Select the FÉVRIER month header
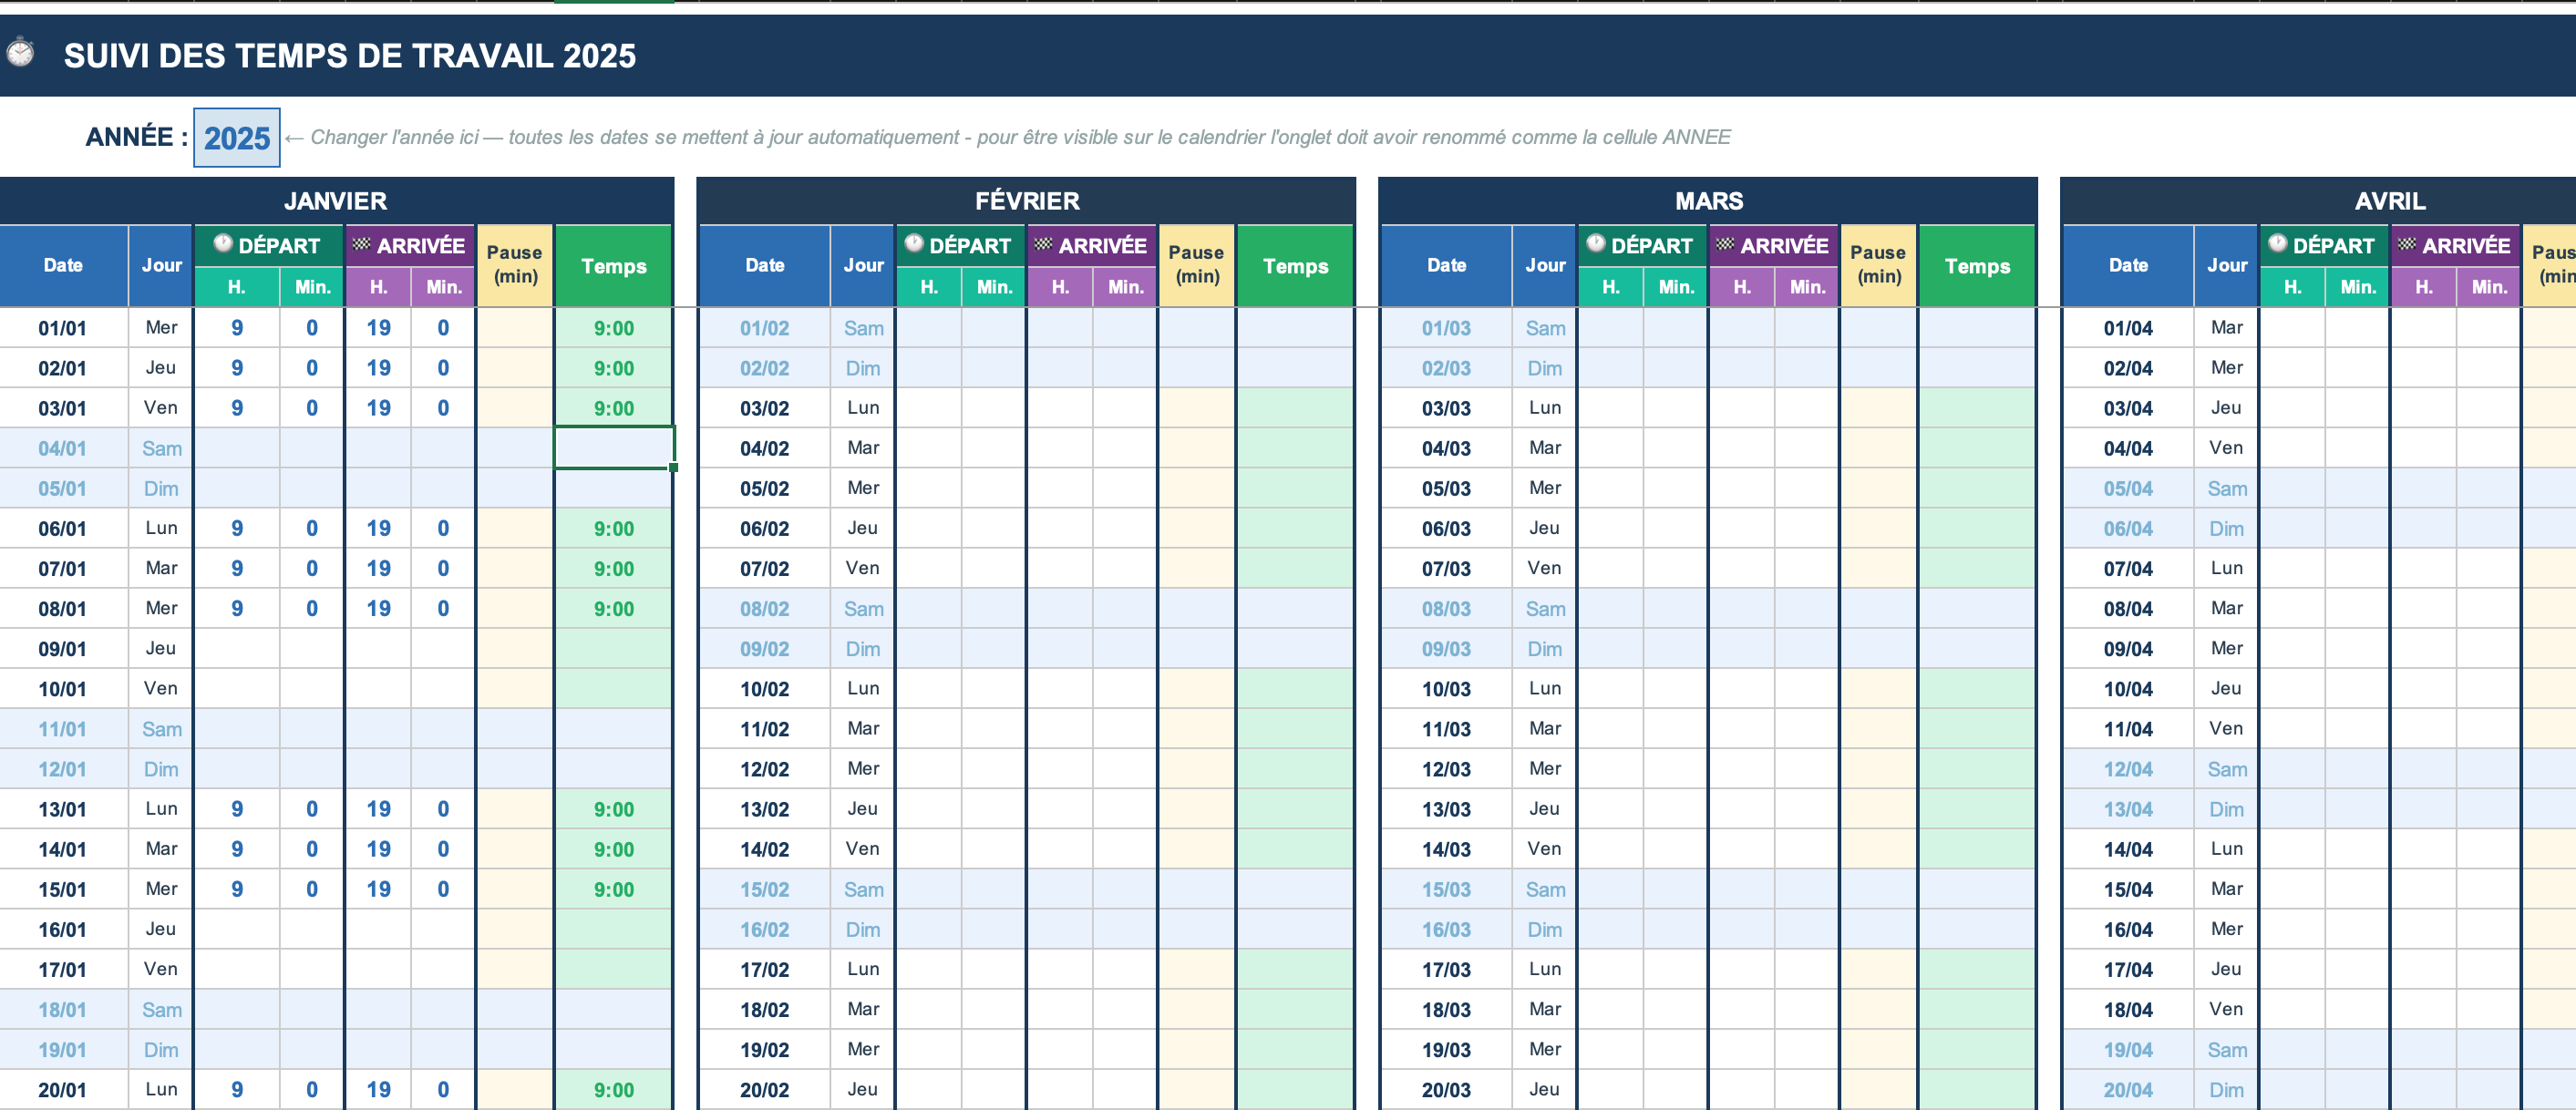Viewport: 2576px width, 1110px height. pyautogui.click(x=1026, y=201)
